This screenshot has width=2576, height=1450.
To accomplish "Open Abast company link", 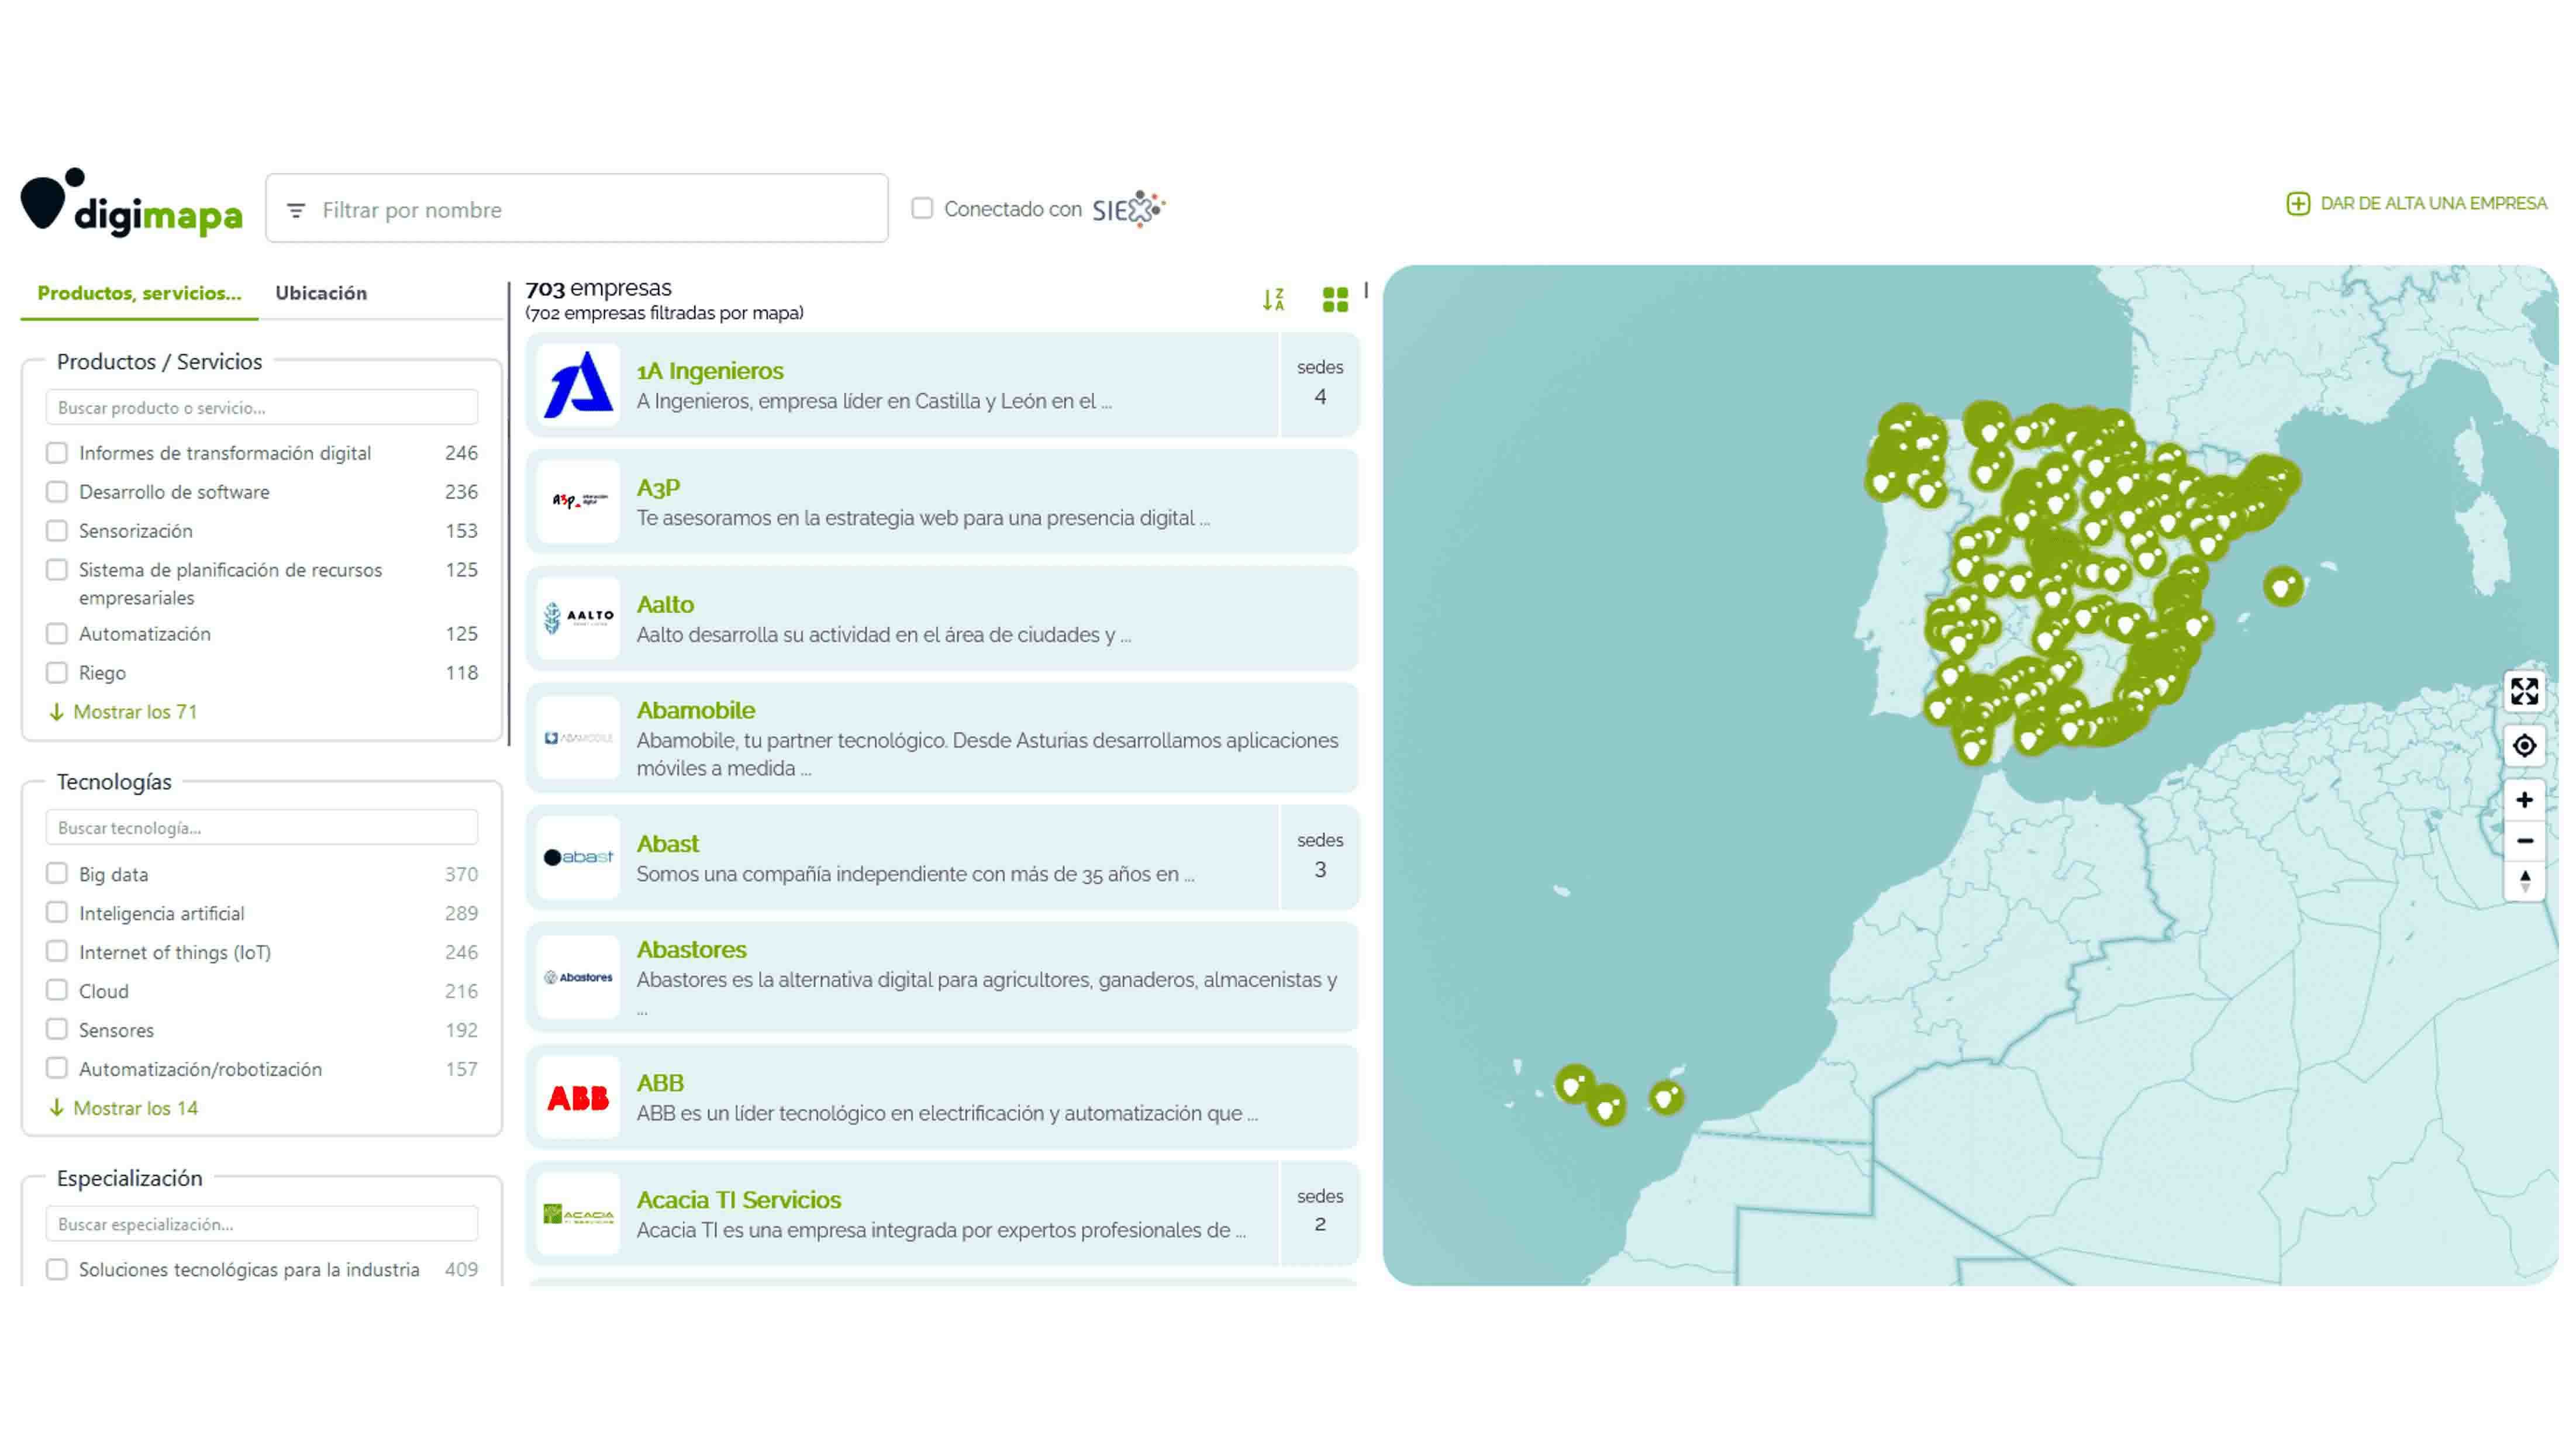I will [x=668, y=844].
